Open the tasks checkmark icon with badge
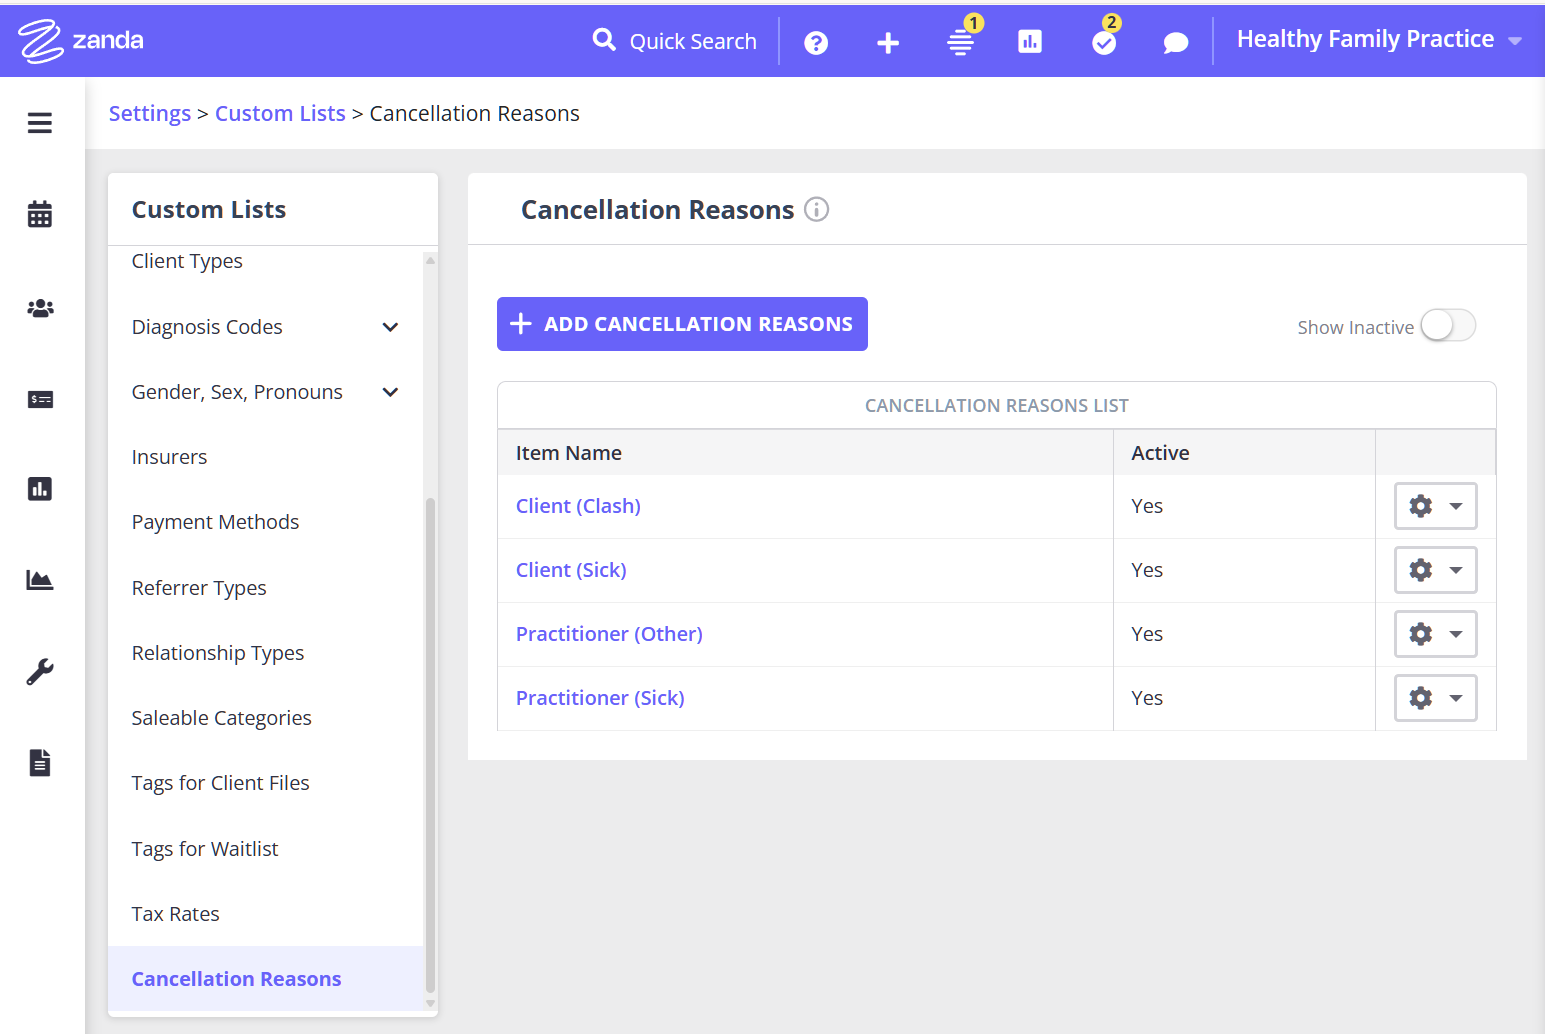The width and height of the screenshot is (1545, 1034). pos(1104,43)
